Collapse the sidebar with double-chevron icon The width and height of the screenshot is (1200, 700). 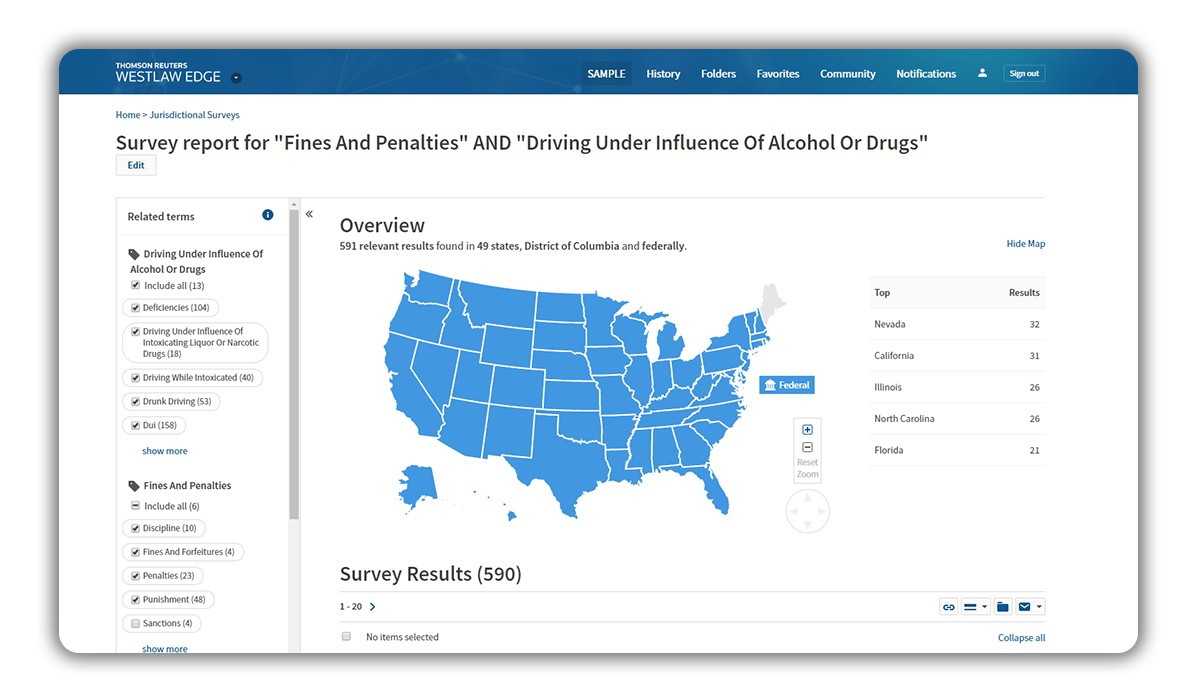click(309, 214)
